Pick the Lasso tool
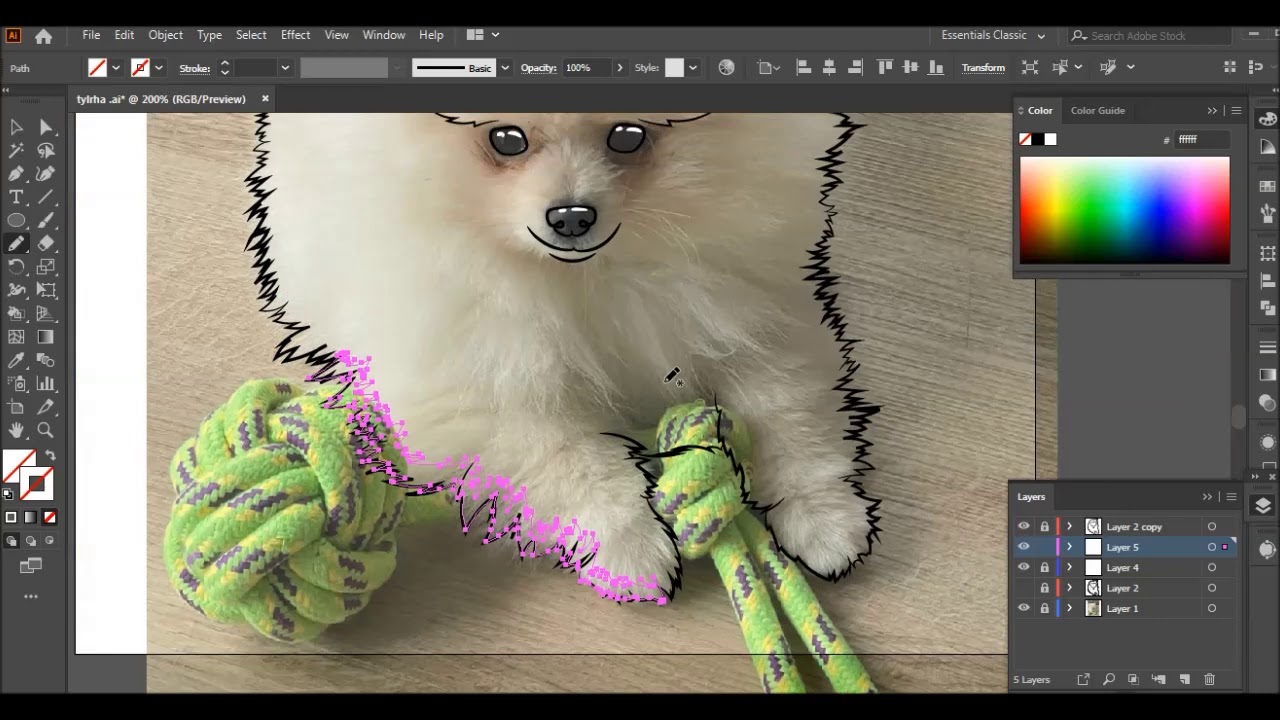This screenshot has height=720, width=1280. 46,150
